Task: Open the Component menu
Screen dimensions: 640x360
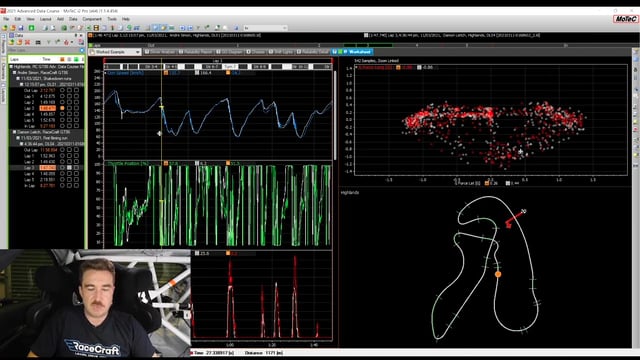Action: [92, 19]
